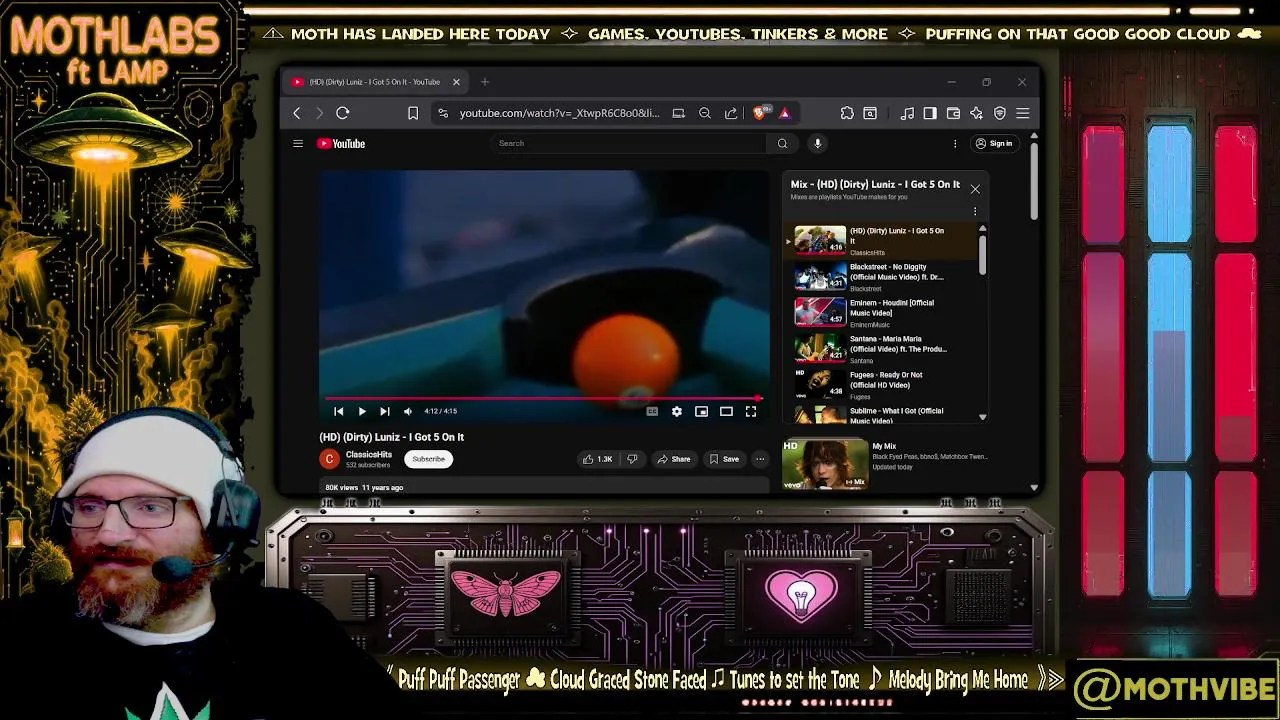The height and width of the screenshot is (720, 1280).
Task: Open the Leo AI sparkle icon
Action: (x=976, y=113)
